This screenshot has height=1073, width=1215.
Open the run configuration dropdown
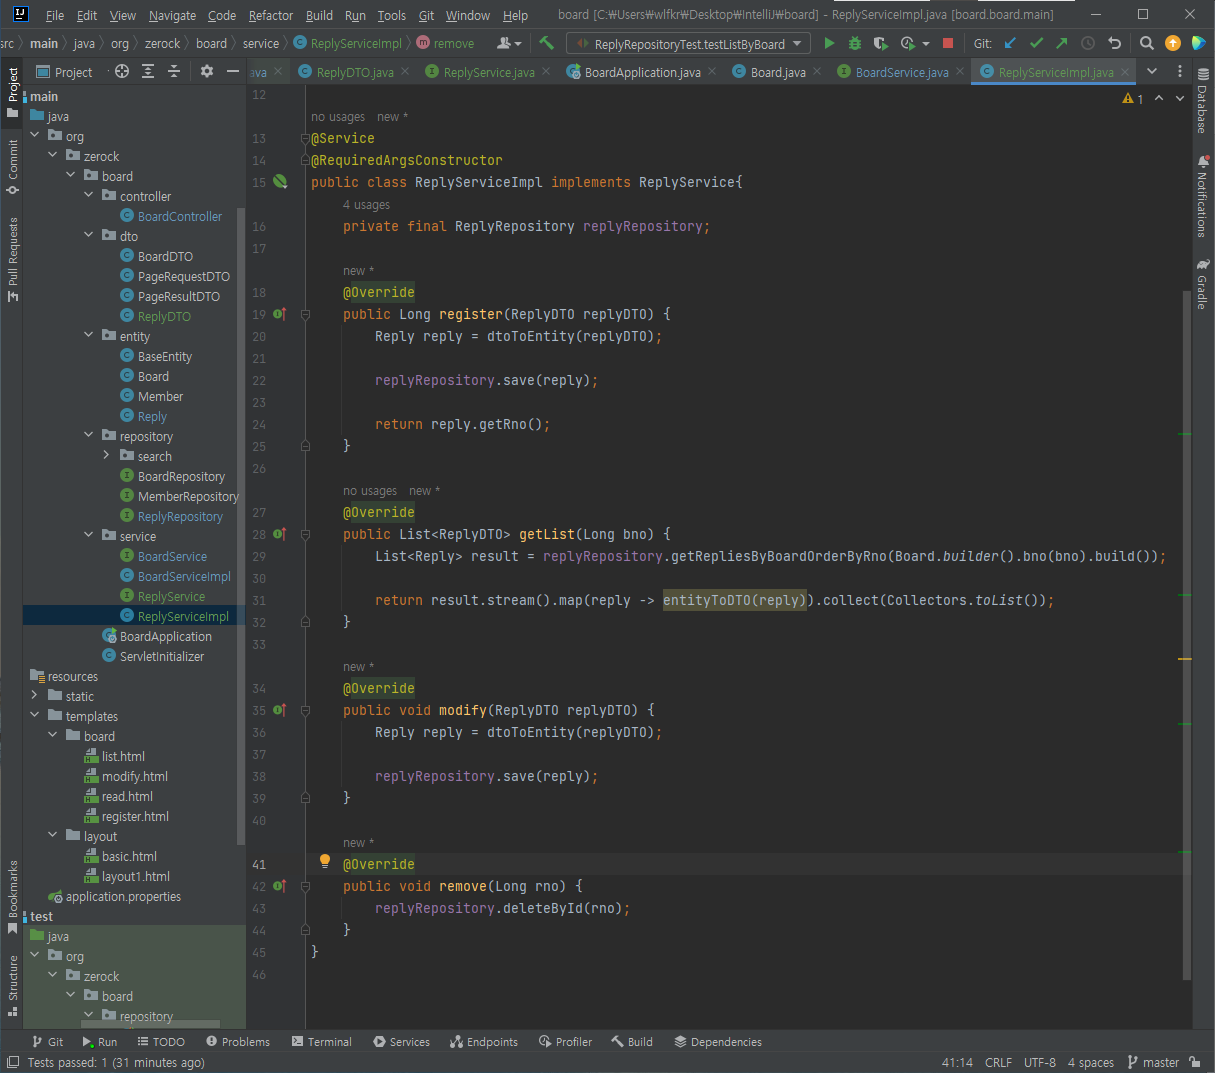point(689,44)
